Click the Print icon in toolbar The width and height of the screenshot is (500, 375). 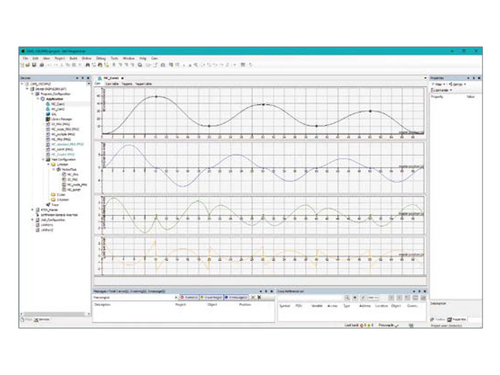click(x=42, y=65)
